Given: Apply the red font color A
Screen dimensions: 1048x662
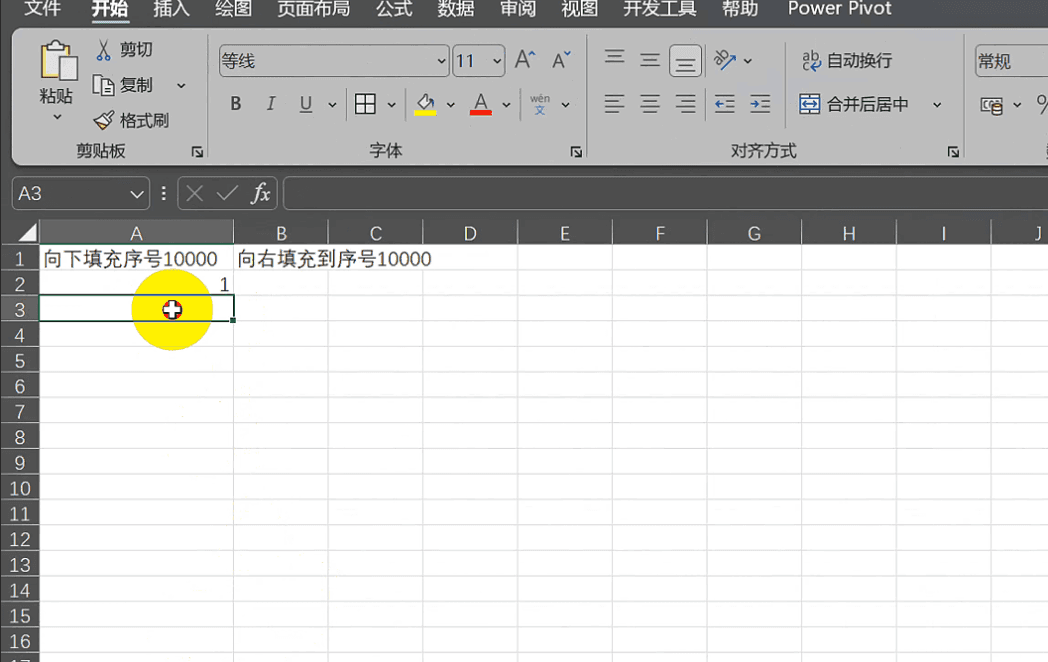Looking at the screenshot, I should point(481,104).
